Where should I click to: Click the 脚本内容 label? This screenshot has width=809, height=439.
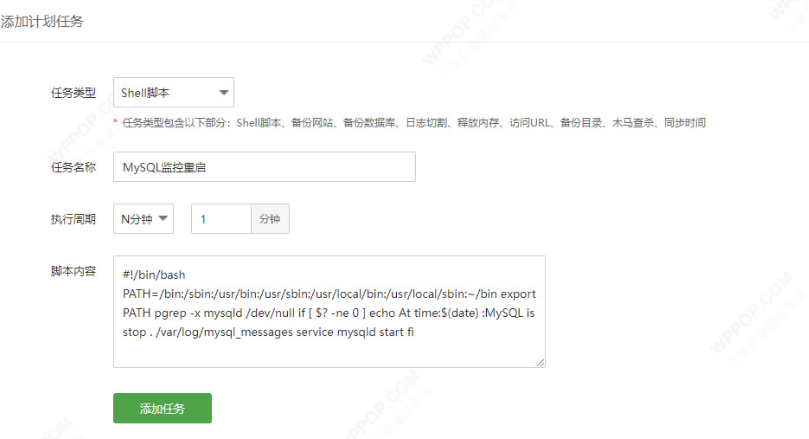point(73,271)
